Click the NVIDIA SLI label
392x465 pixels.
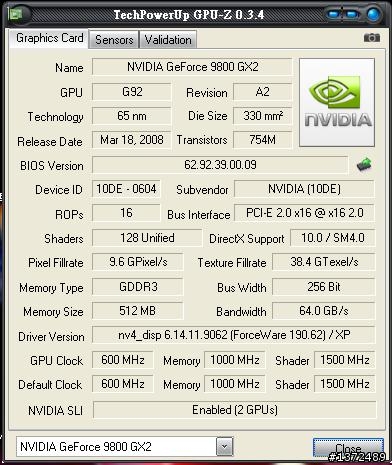pos(55,411)
